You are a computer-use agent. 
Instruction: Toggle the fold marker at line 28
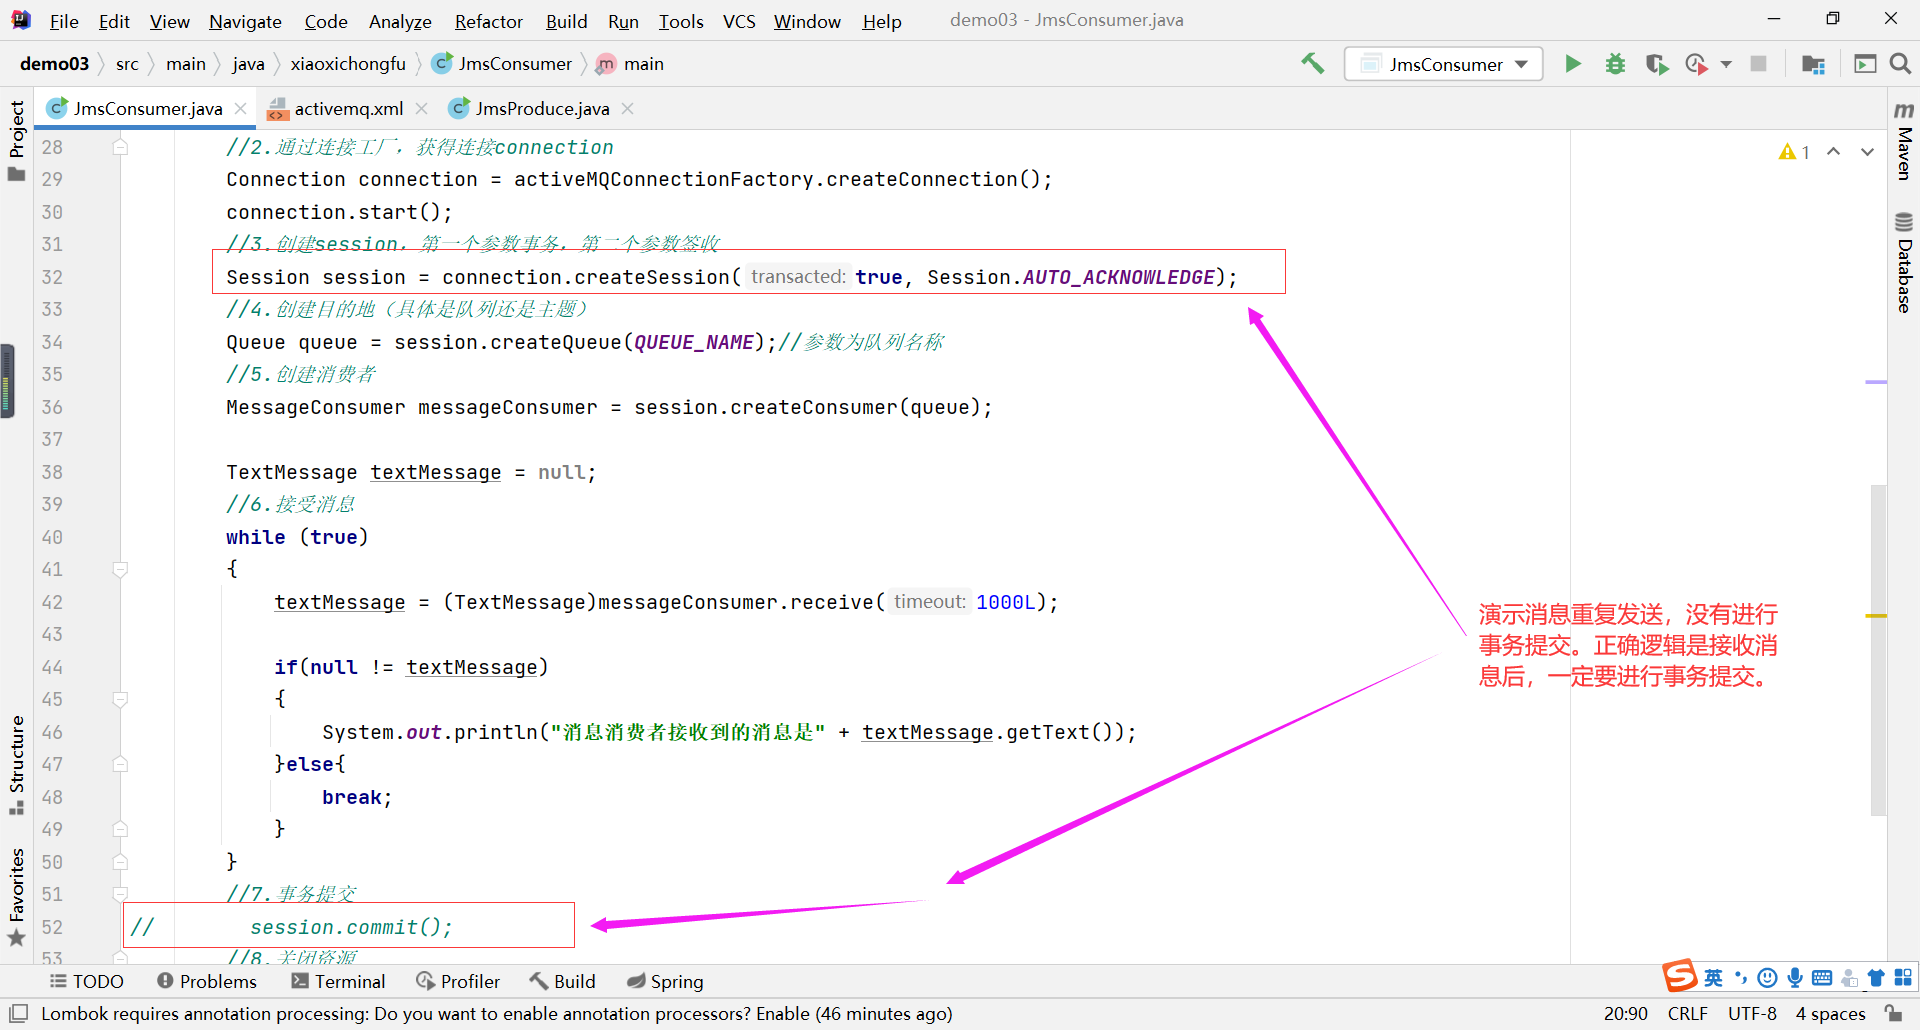(x=120, y=147)
